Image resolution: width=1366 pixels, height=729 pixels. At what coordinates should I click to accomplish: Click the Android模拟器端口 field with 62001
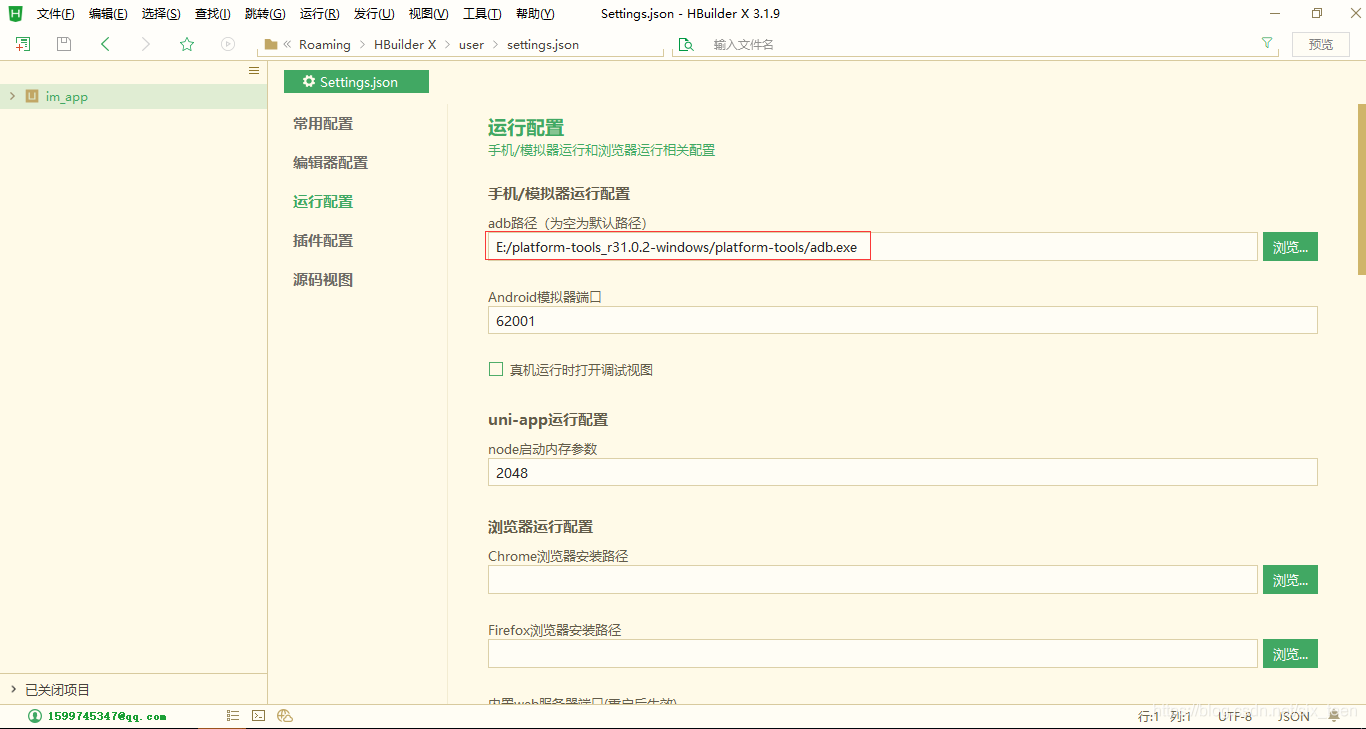tap(903, 320)
